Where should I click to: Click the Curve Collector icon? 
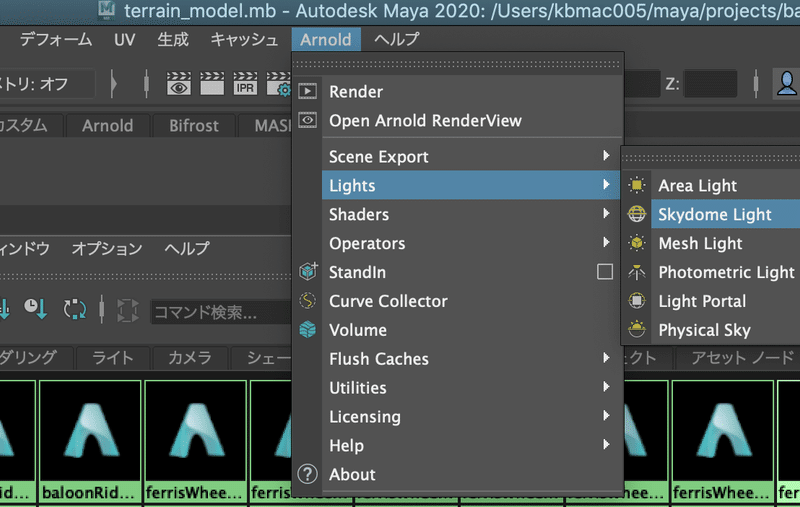(307, 301)
